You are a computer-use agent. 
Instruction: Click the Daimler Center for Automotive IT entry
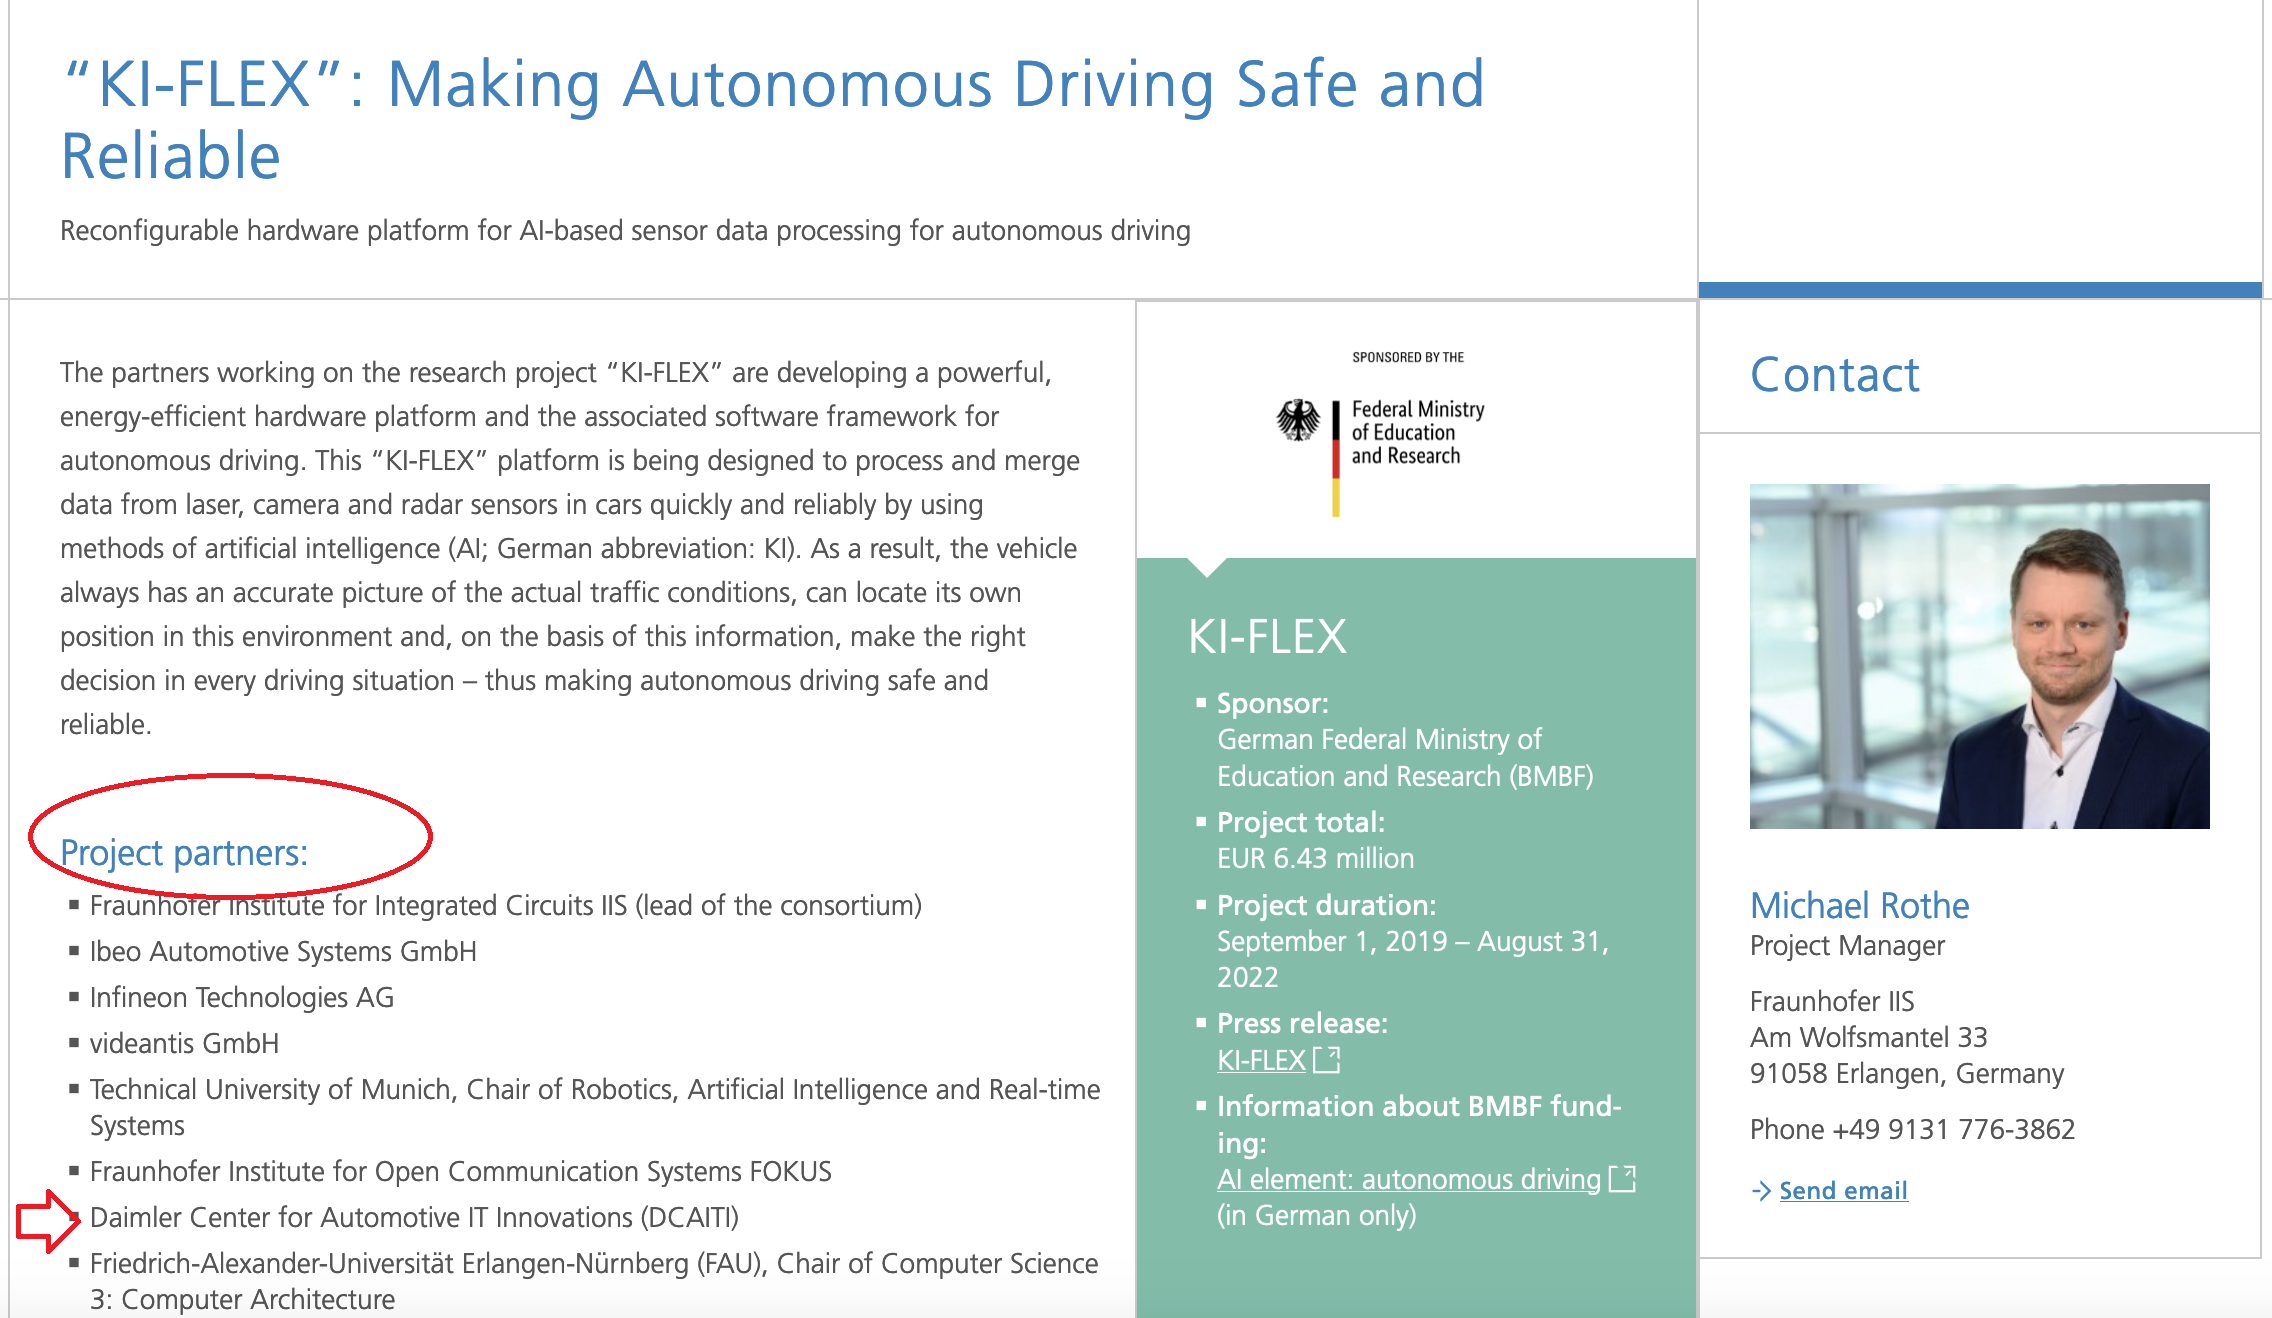[414, 1217]
